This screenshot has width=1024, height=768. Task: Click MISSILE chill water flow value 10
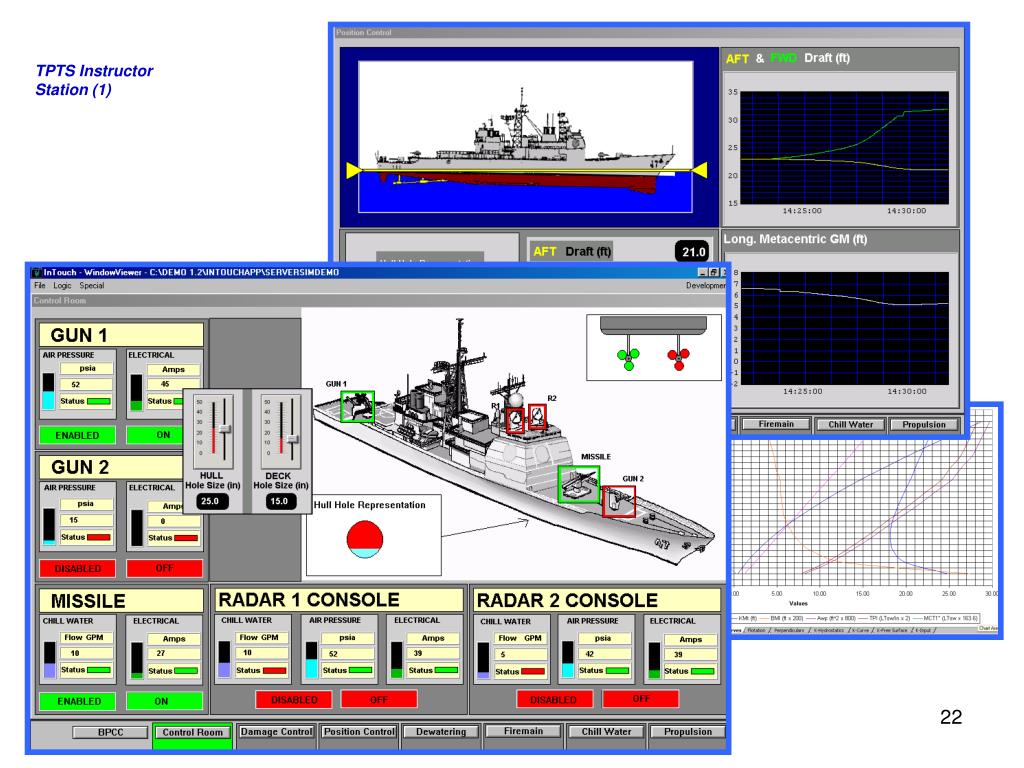click(87, 653)
